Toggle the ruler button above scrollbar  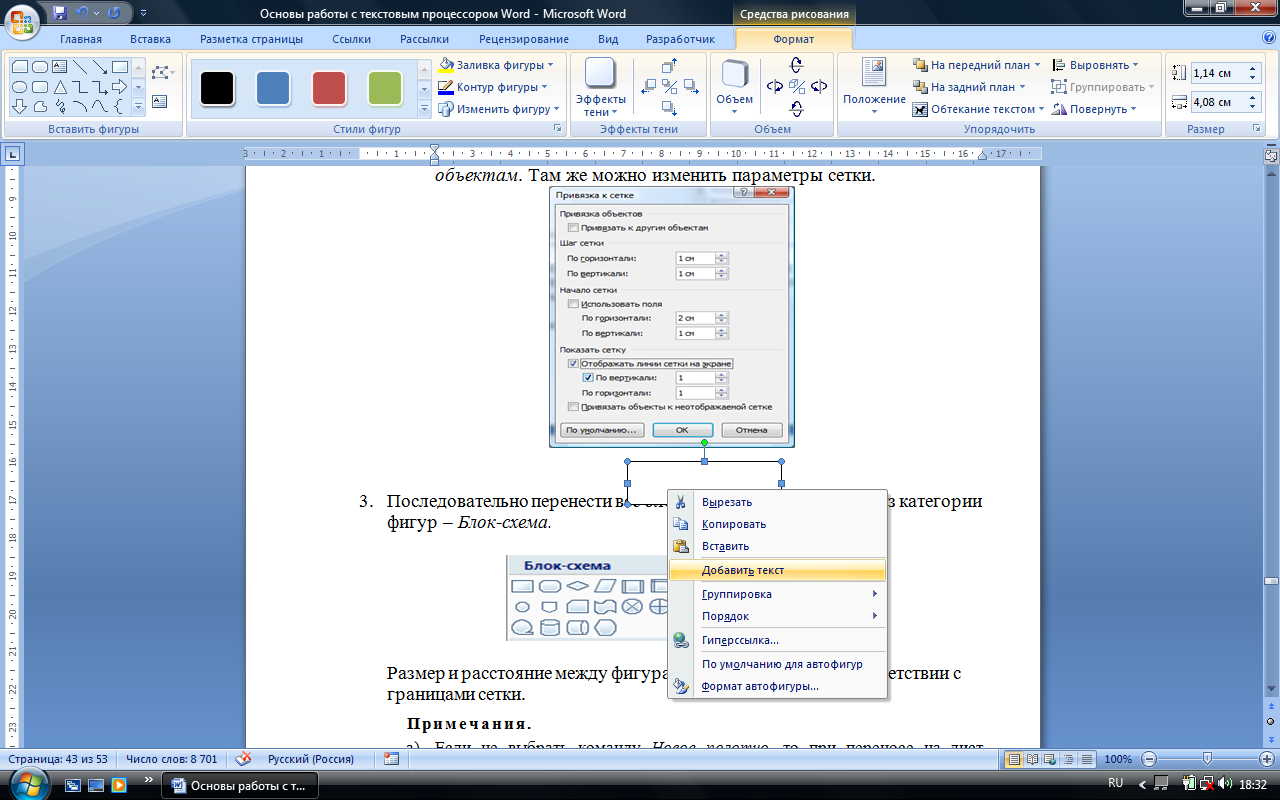coord(1271,156)
